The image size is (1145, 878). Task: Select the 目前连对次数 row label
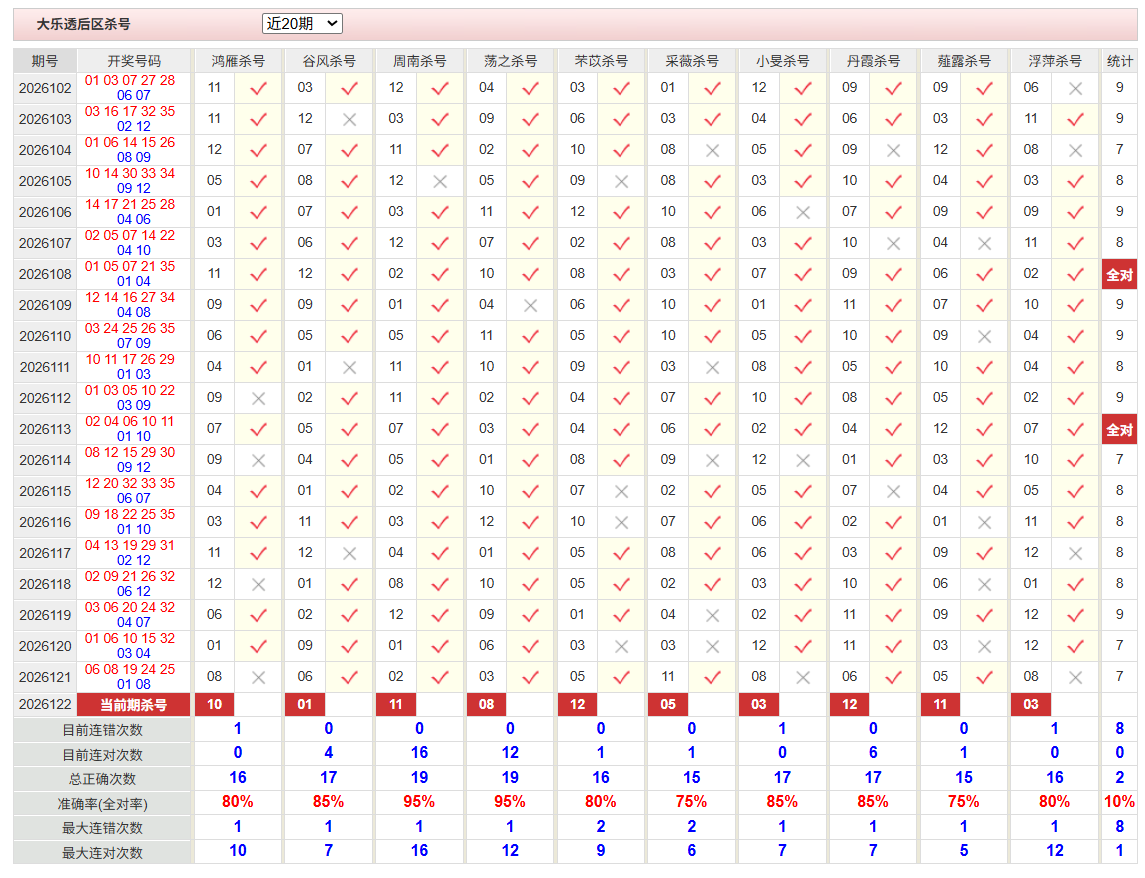click(x=102, y=755)
